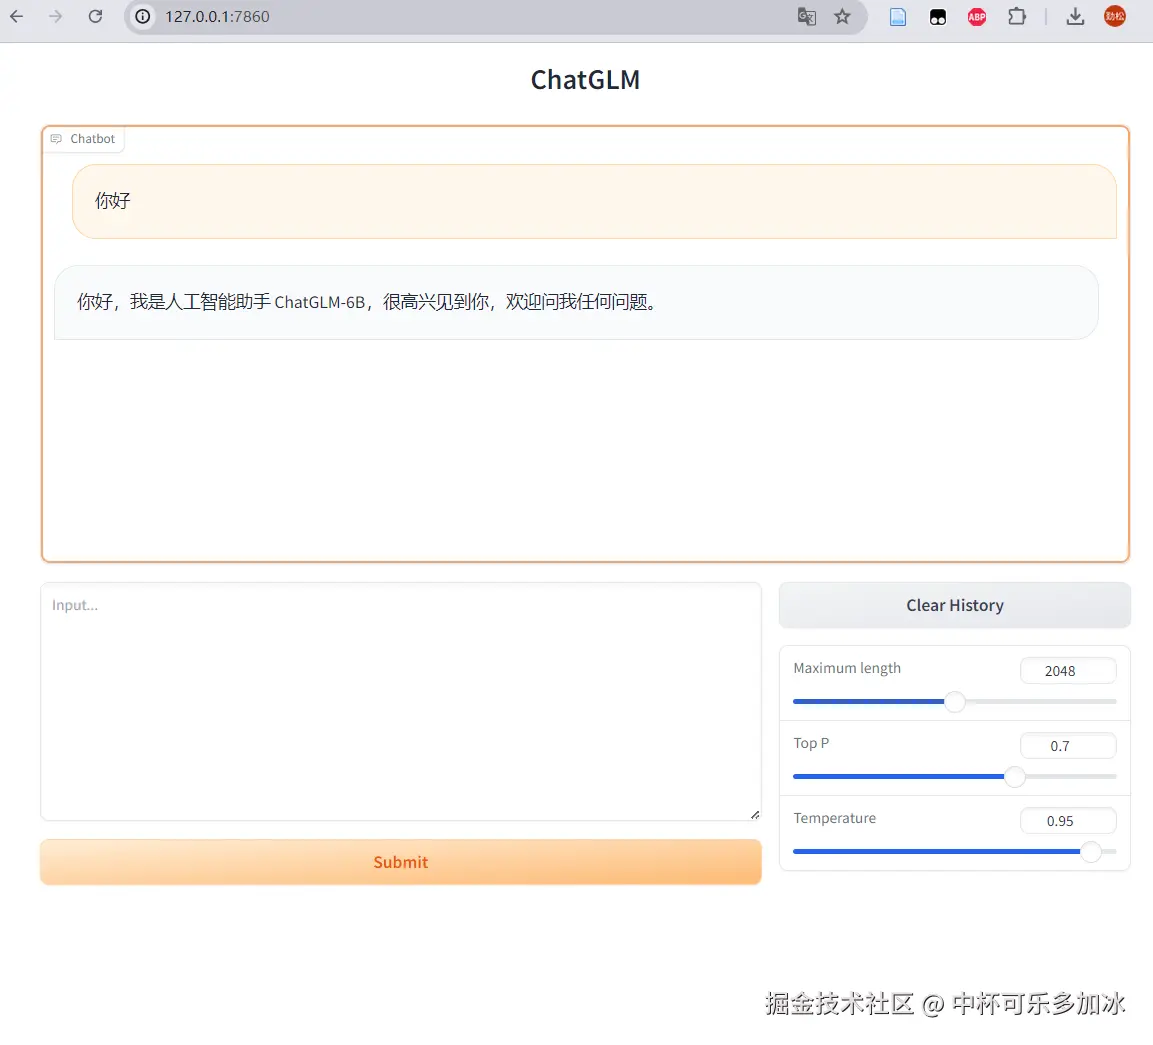
Task: Click the user message 你好 bubble
Action: click(594, 201)
